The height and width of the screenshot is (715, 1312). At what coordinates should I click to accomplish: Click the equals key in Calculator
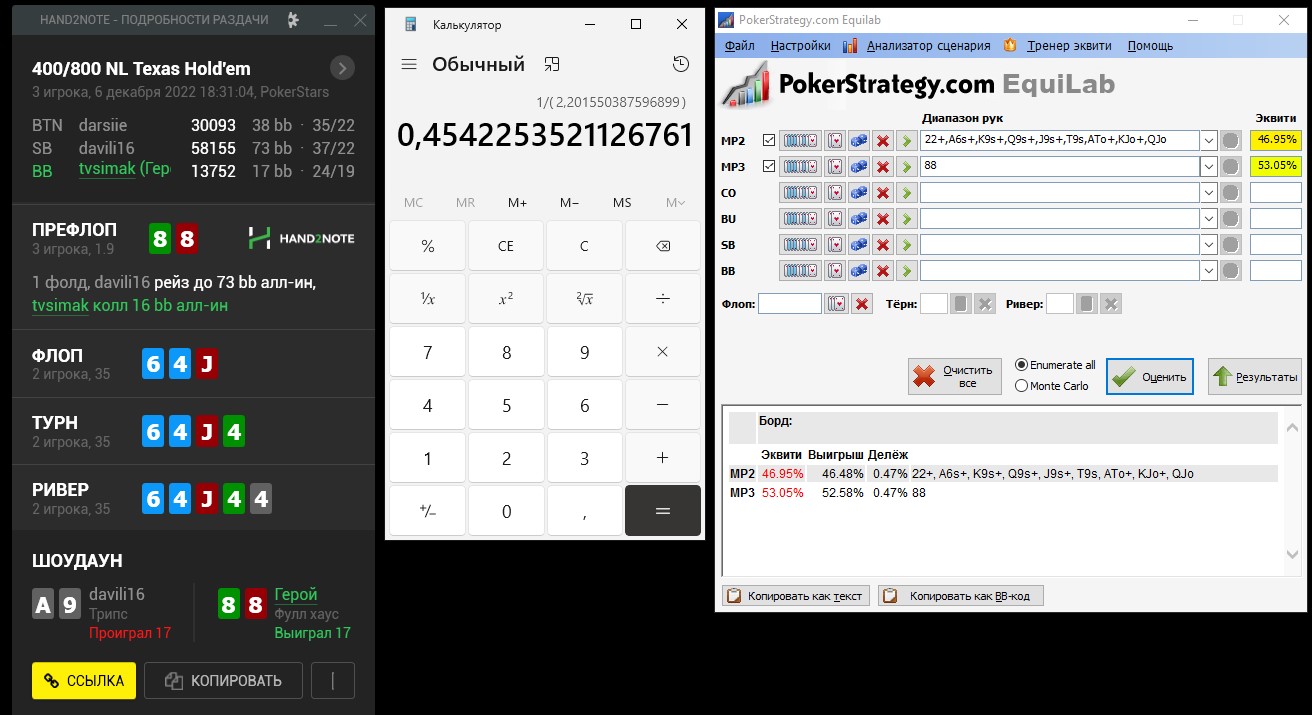click(662, 510)
